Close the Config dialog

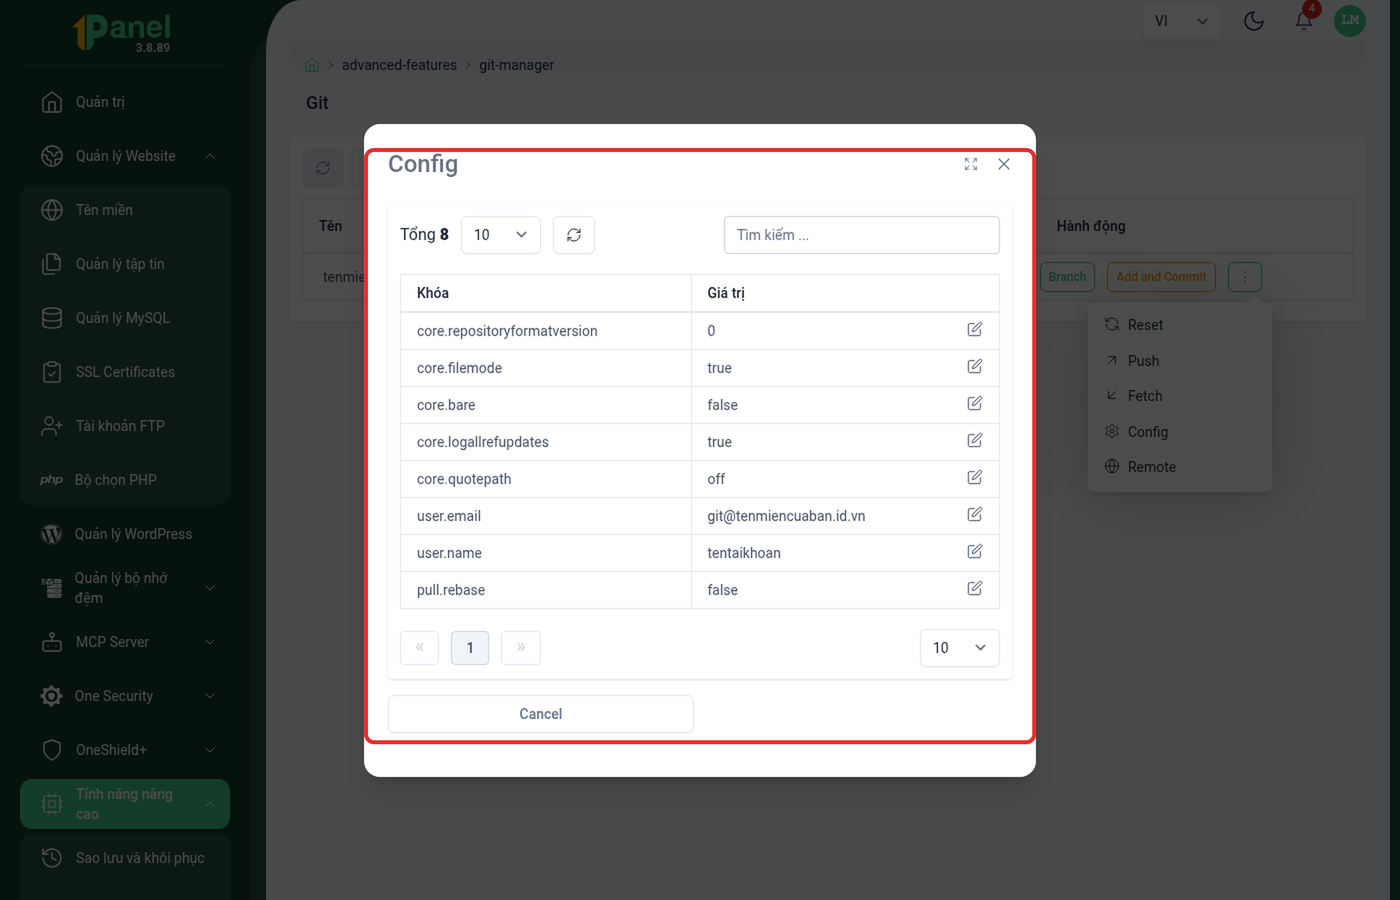(1004, 164)
